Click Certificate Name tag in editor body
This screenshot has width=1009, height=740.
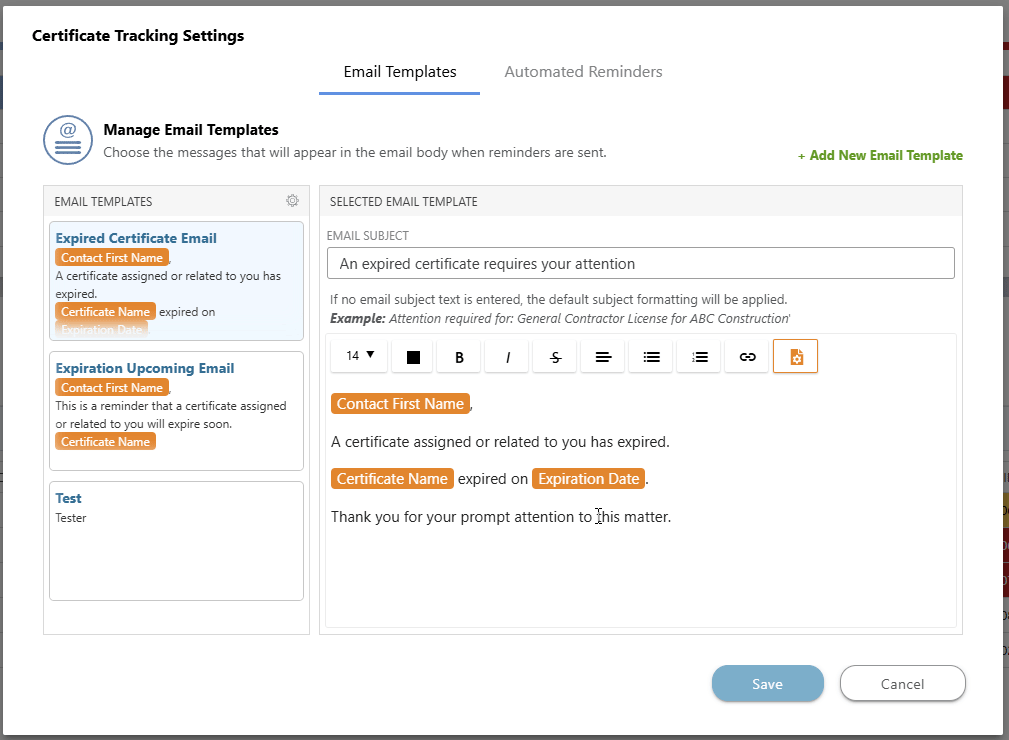[392, 479]
